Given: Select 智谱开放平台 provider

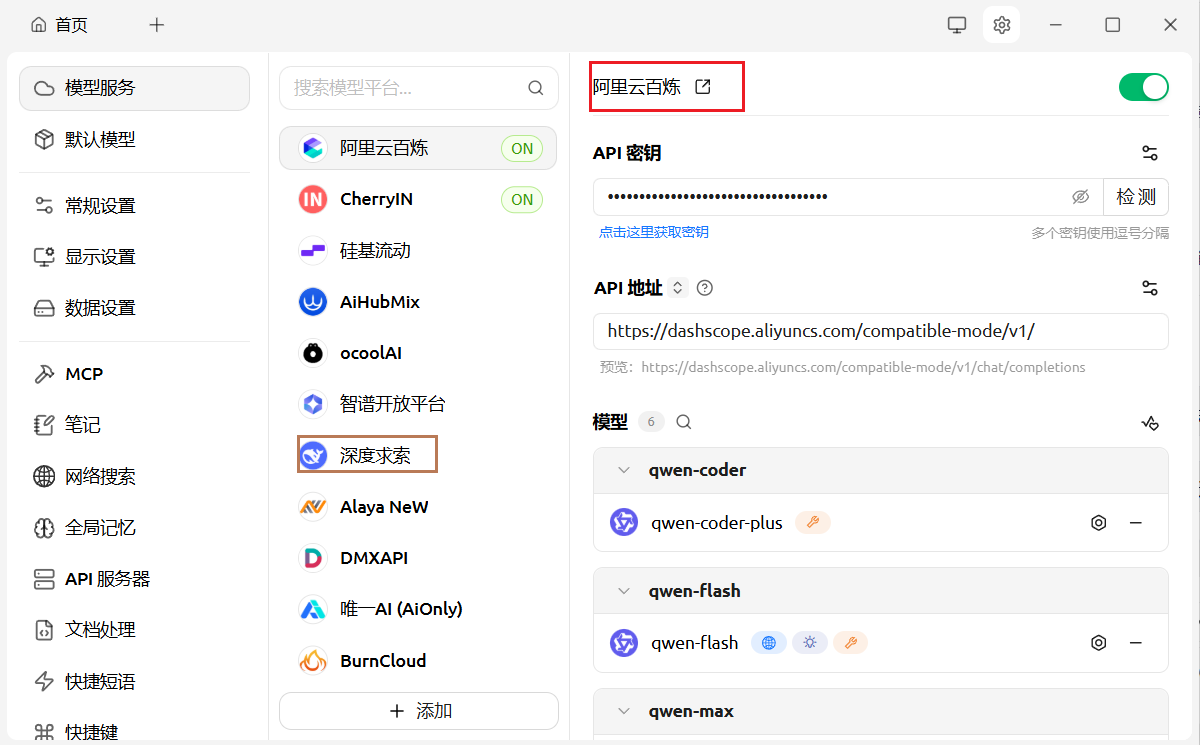Looking at the screenshot, I should [x=418, y=404].
